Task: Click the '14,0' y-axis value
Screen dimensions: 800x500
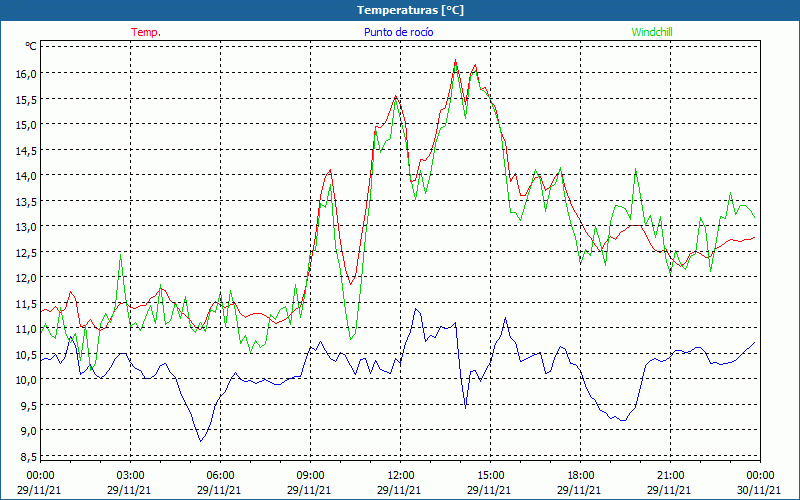Action: [27, 176]
